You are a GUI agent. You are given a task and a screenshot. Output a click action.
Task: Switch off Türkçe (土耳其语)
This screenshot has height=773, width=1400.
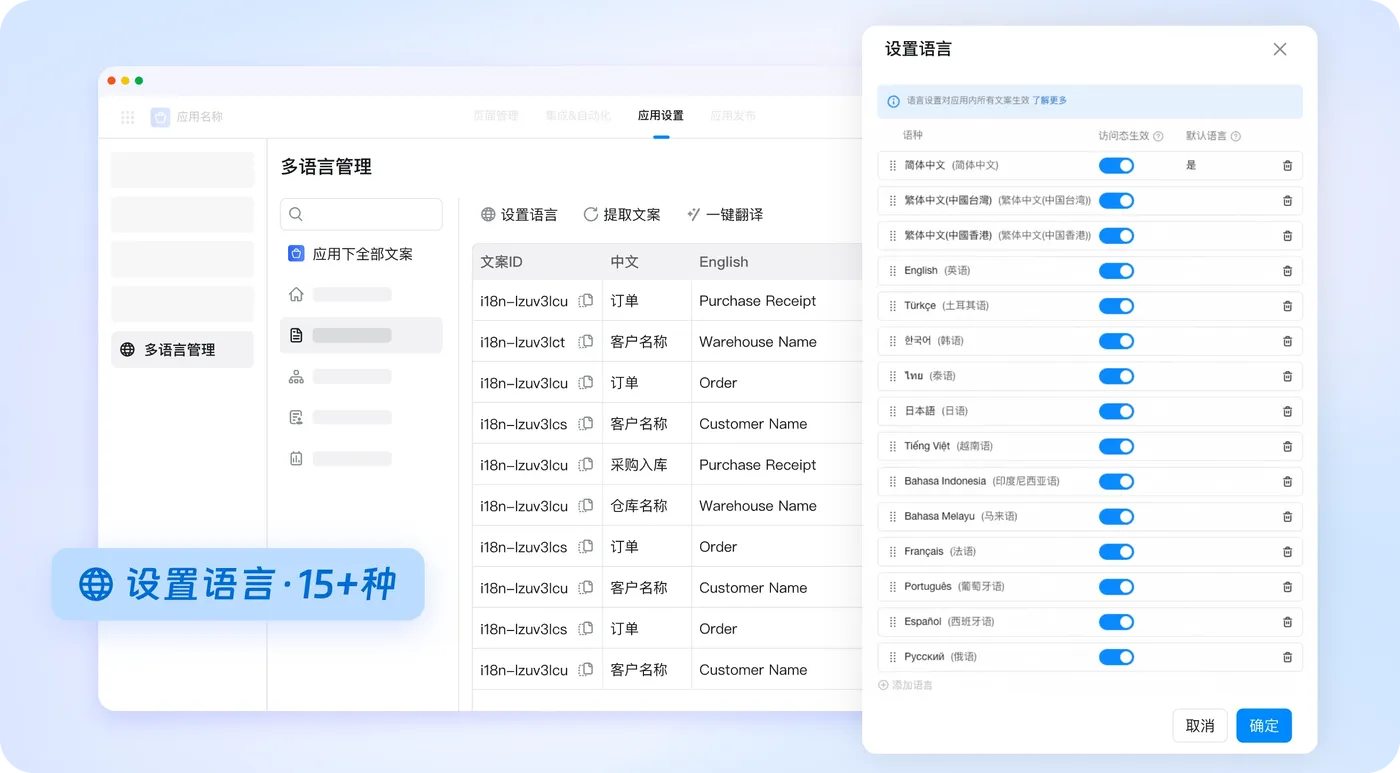1116,306
